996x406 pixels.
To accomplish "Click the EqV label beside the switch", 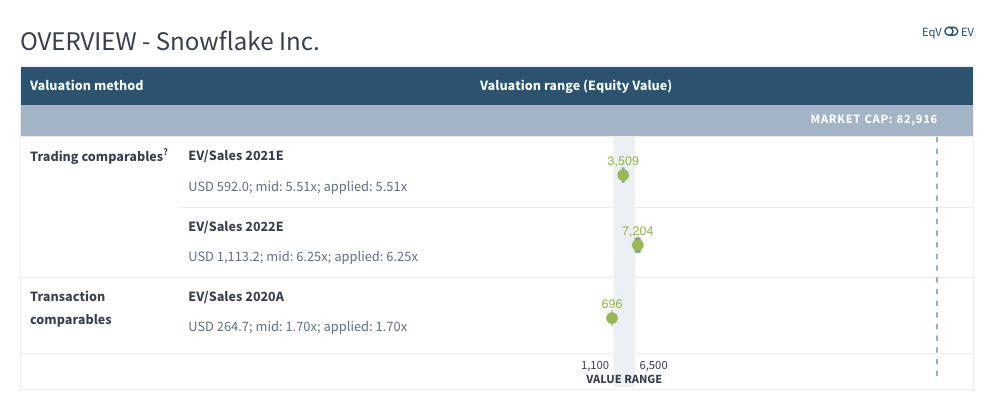I will tap(932, 32).
